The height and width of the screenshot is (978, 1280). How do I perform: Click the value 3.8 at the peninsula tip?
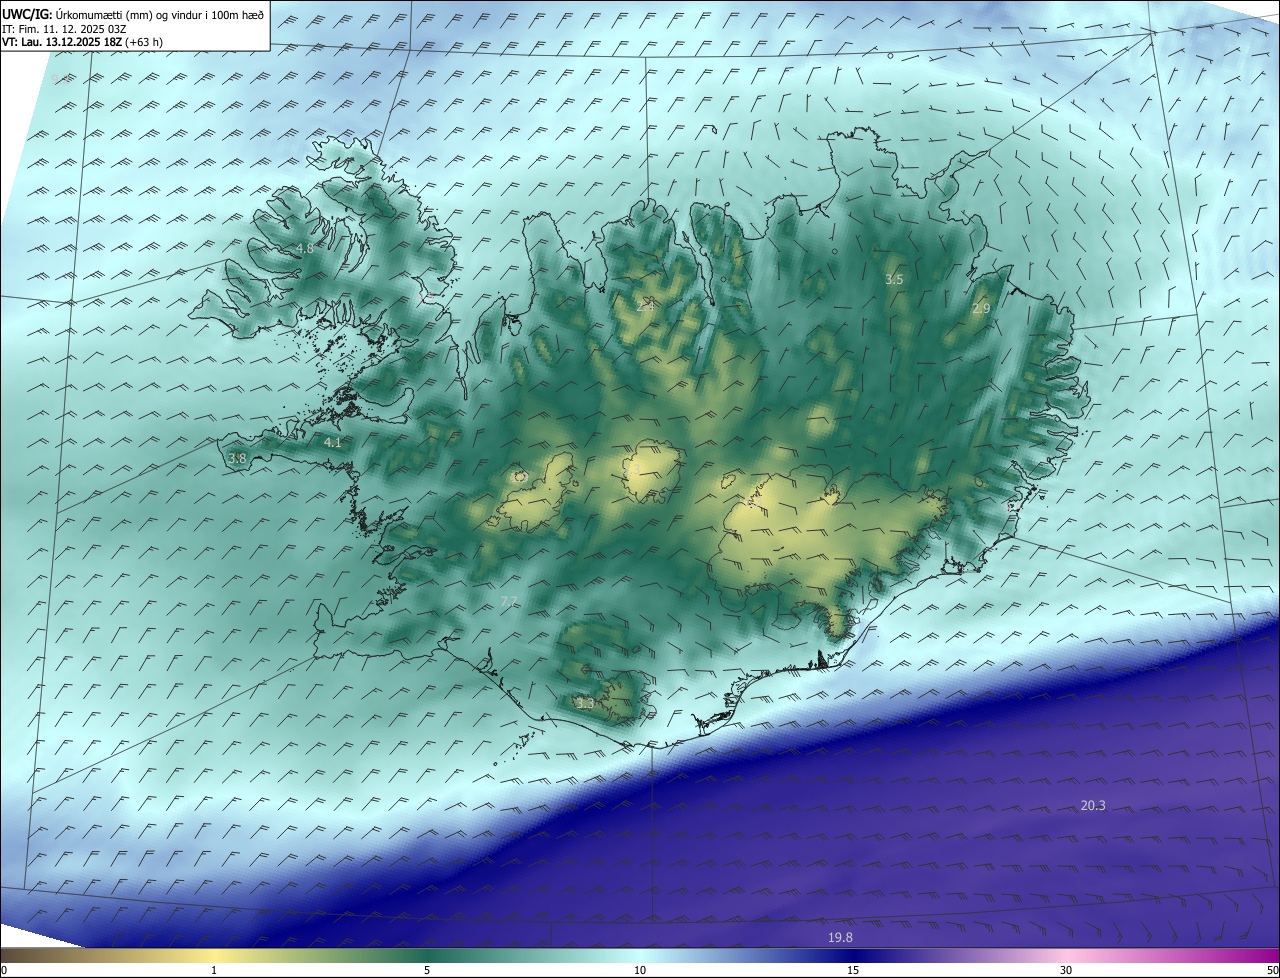coord(237,458)
